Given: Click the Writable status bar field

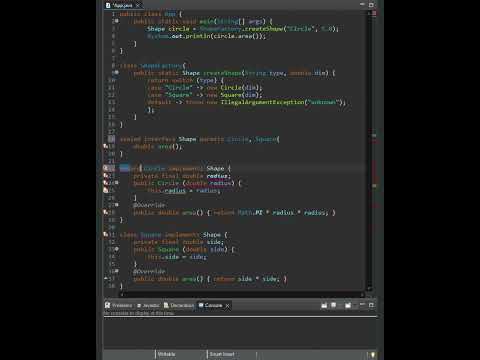Looking at the screenshot, I should click(x=166, y=354).
